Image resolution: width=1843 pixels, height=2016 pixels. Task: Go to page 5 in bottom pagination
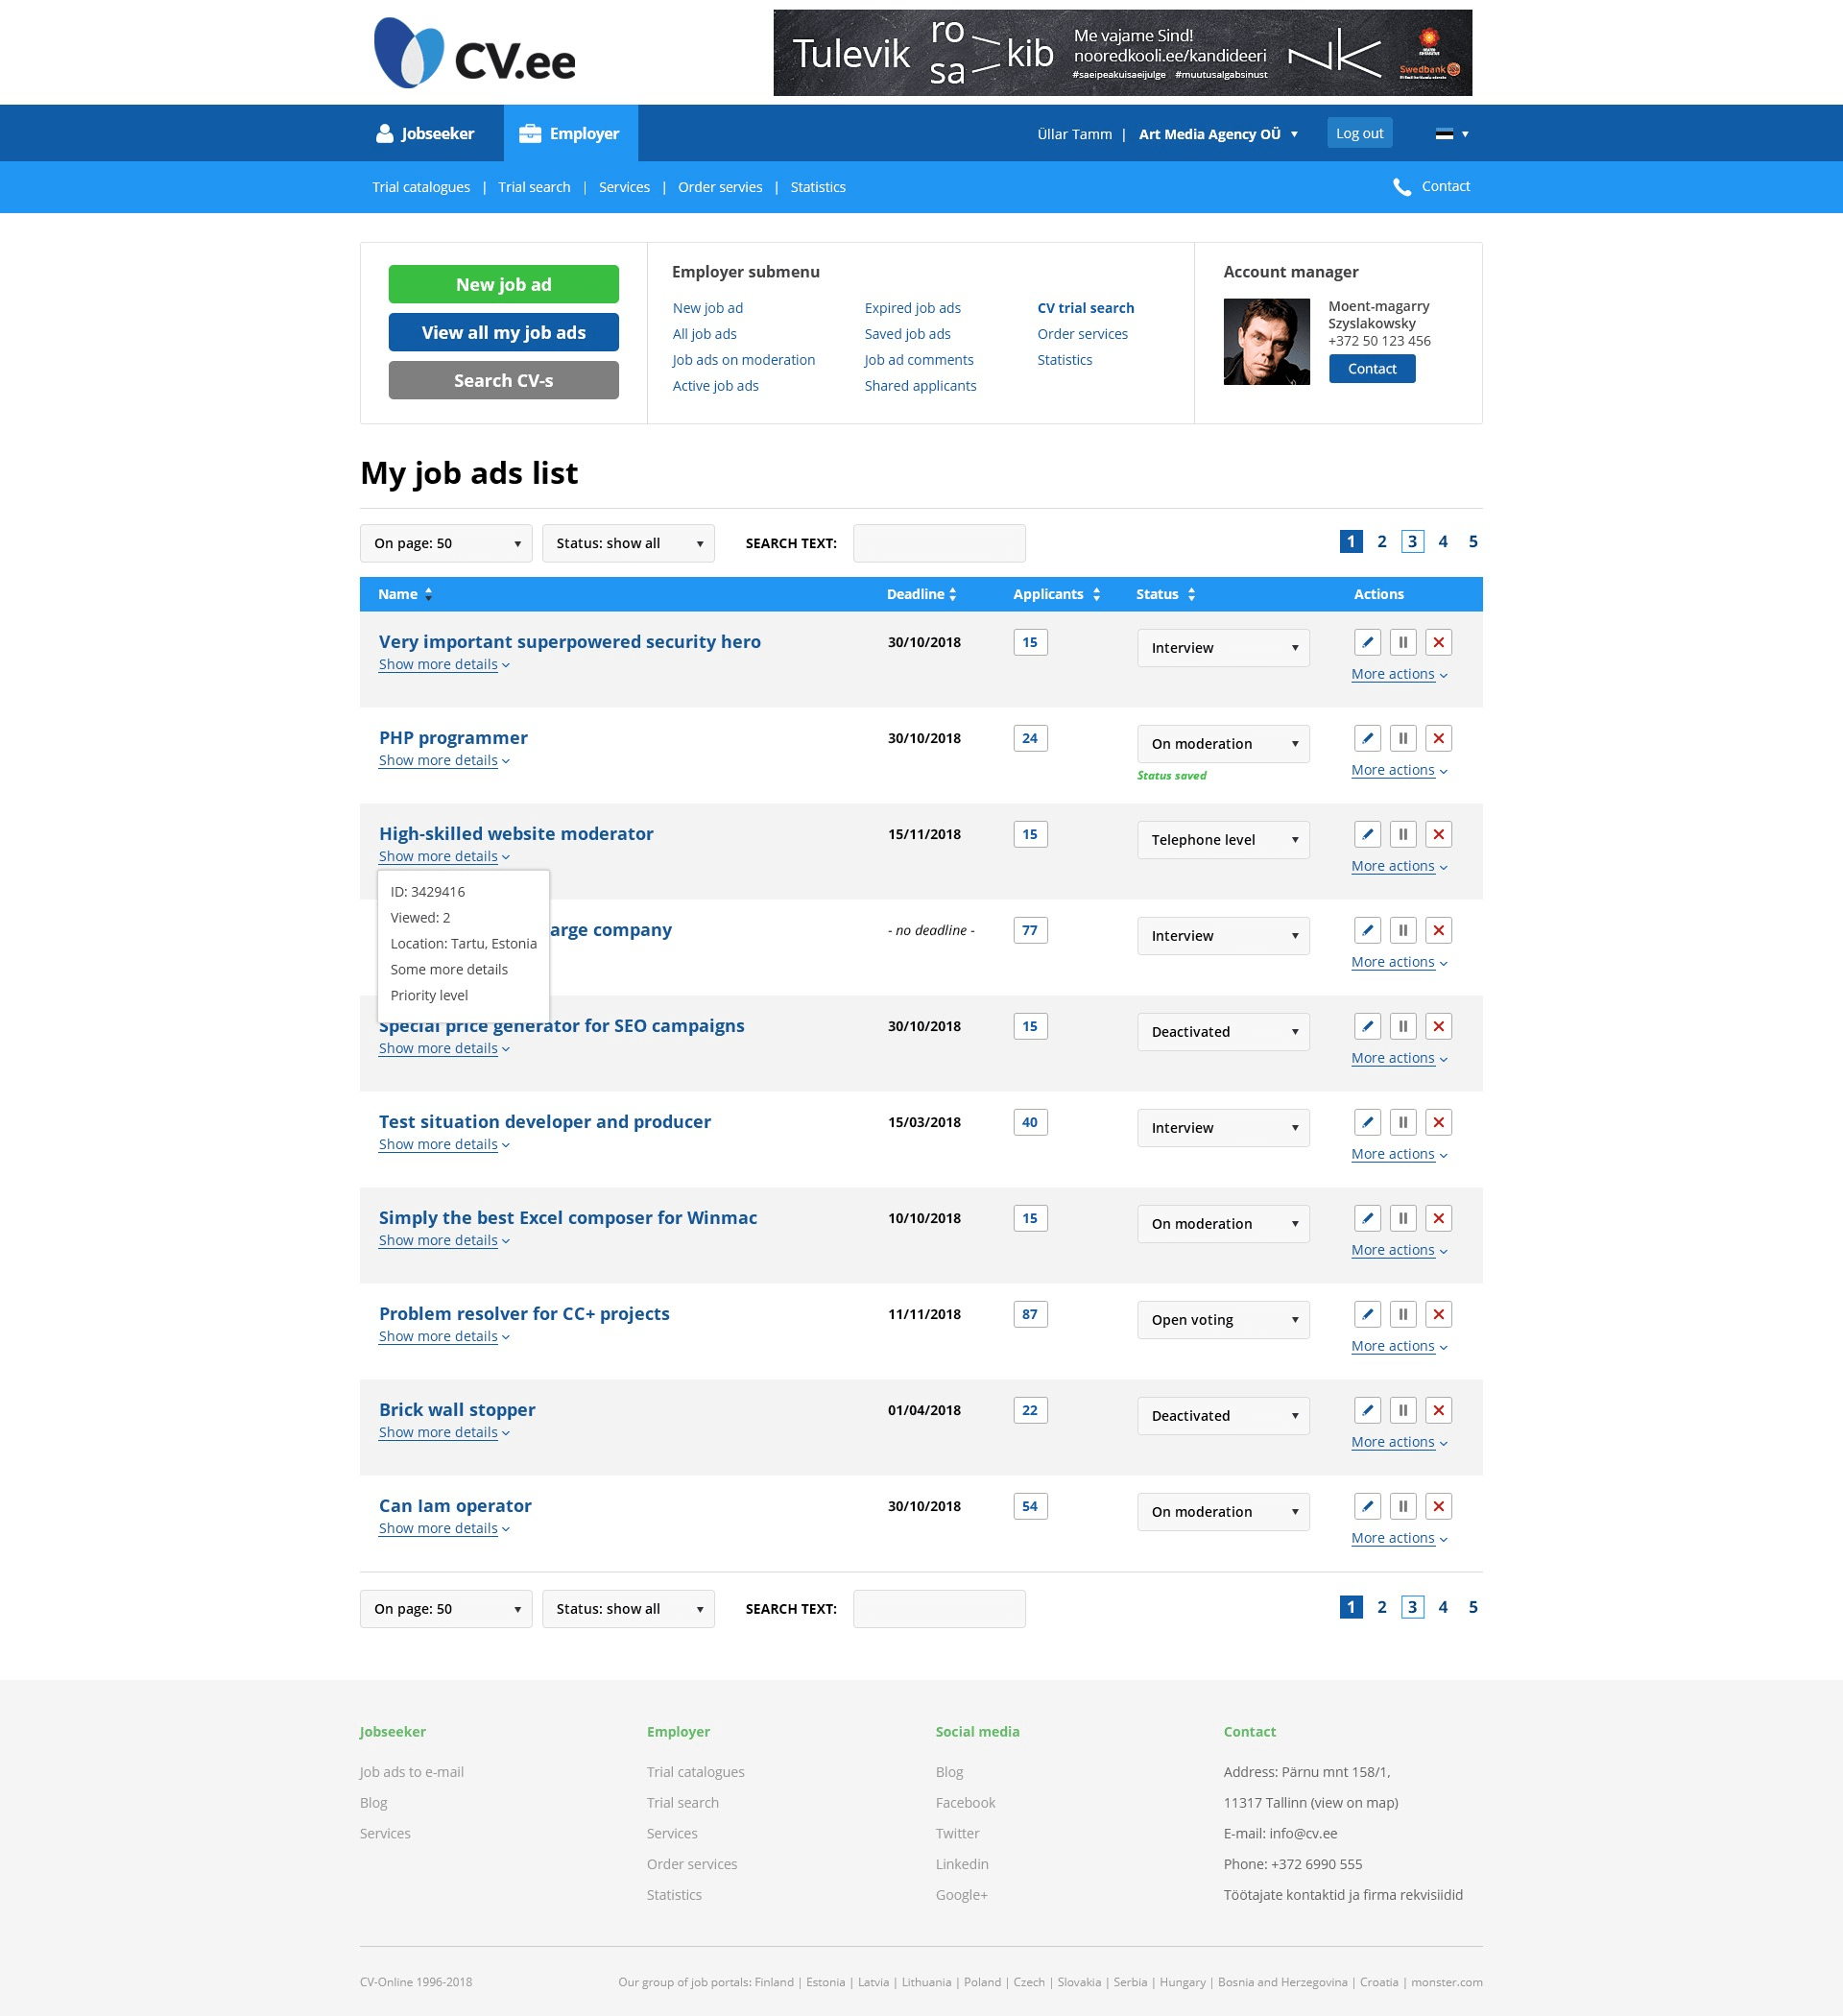click(x=1472, y=1607)
